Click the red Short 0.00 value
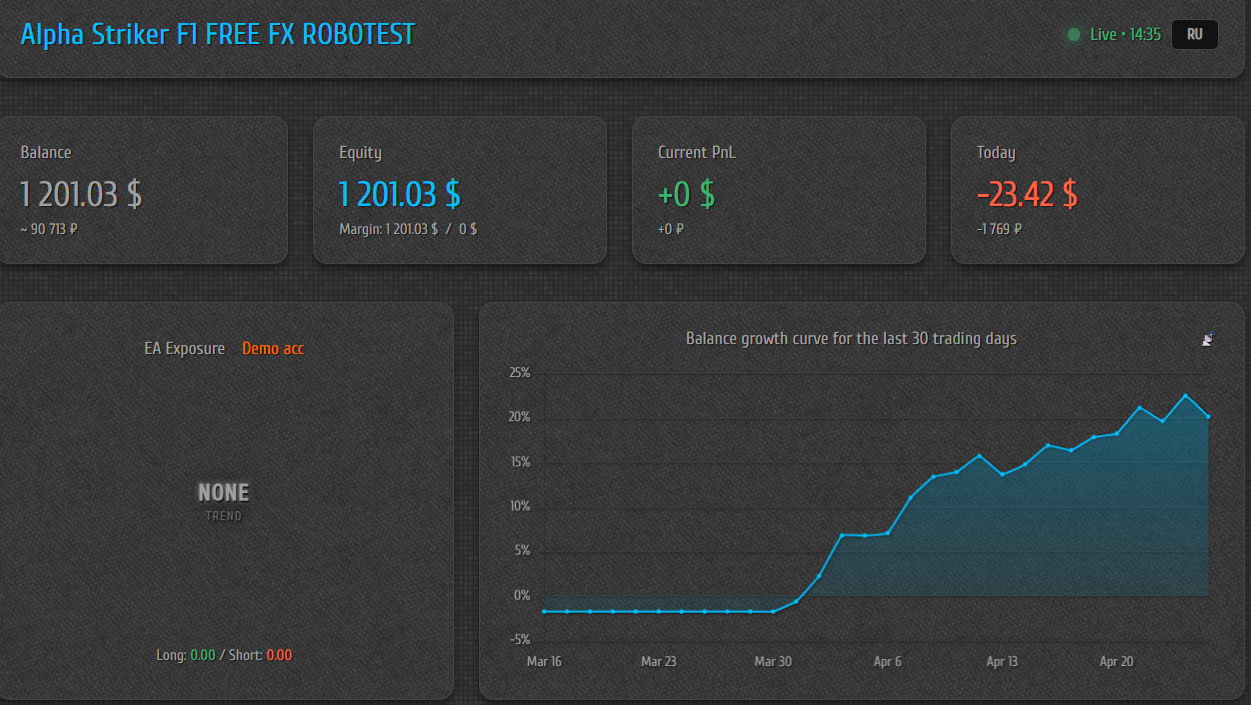1251x705 pixels. click(x=279, y=655)
